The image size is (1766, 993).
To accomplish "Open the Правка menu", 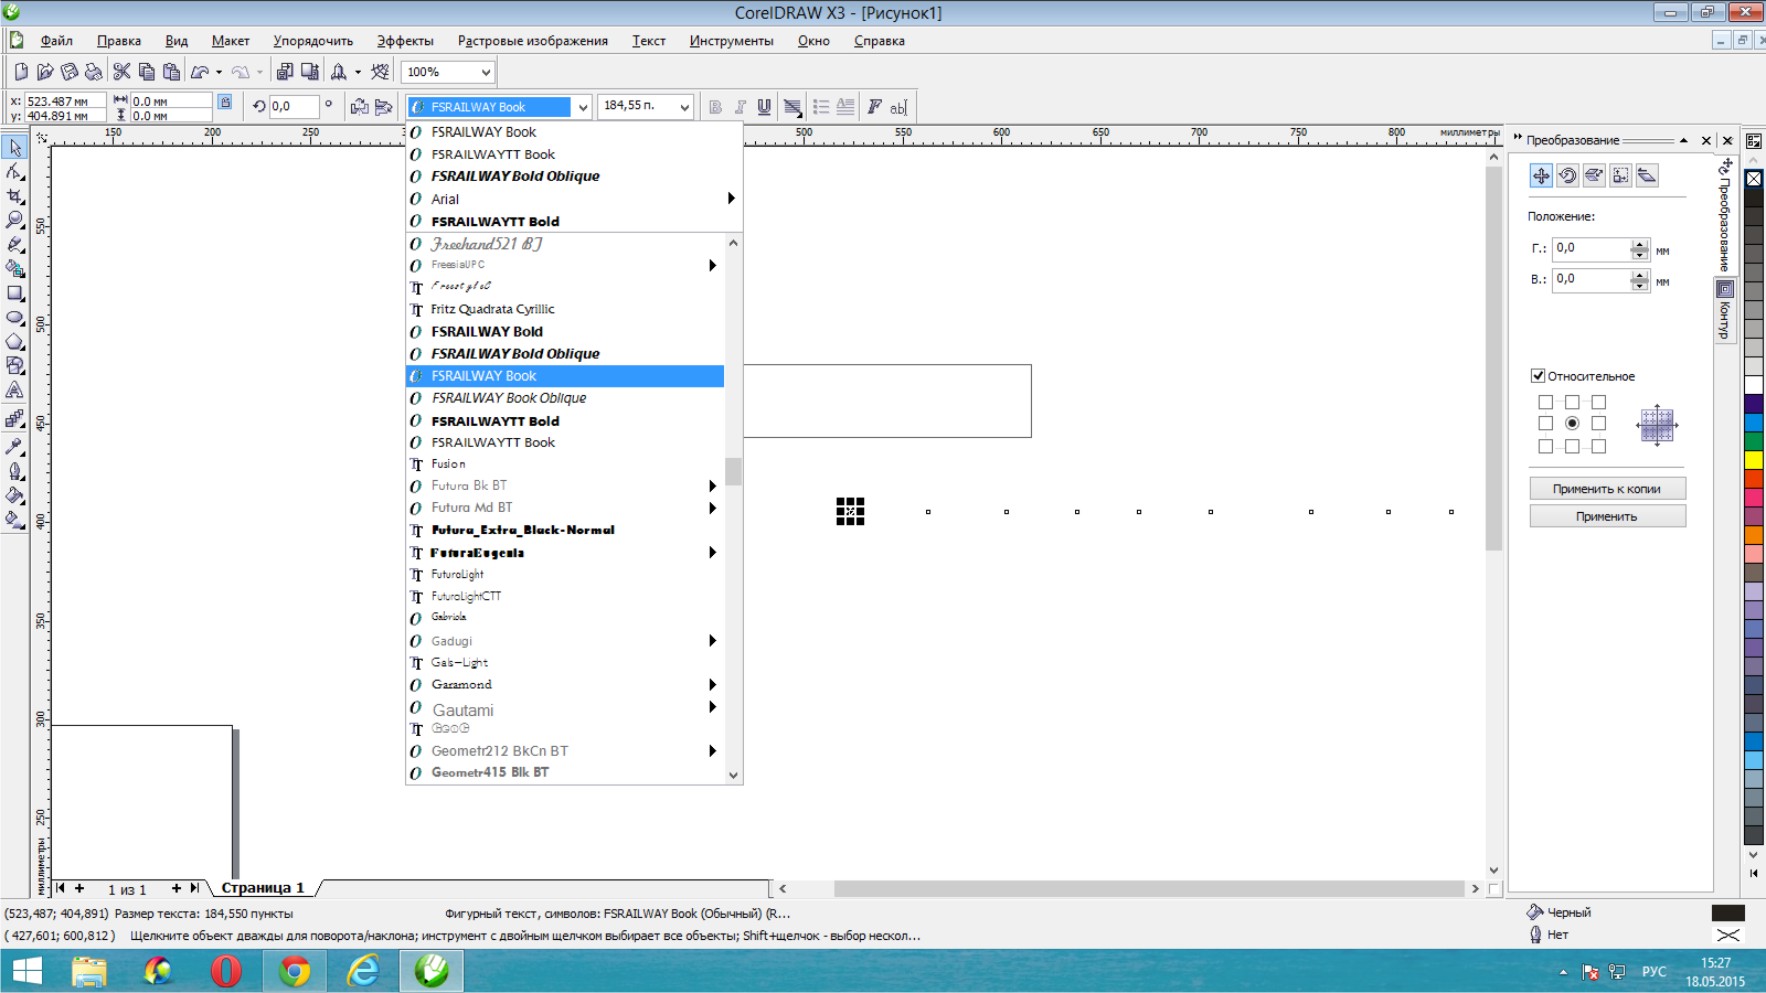I will [119, 41].
